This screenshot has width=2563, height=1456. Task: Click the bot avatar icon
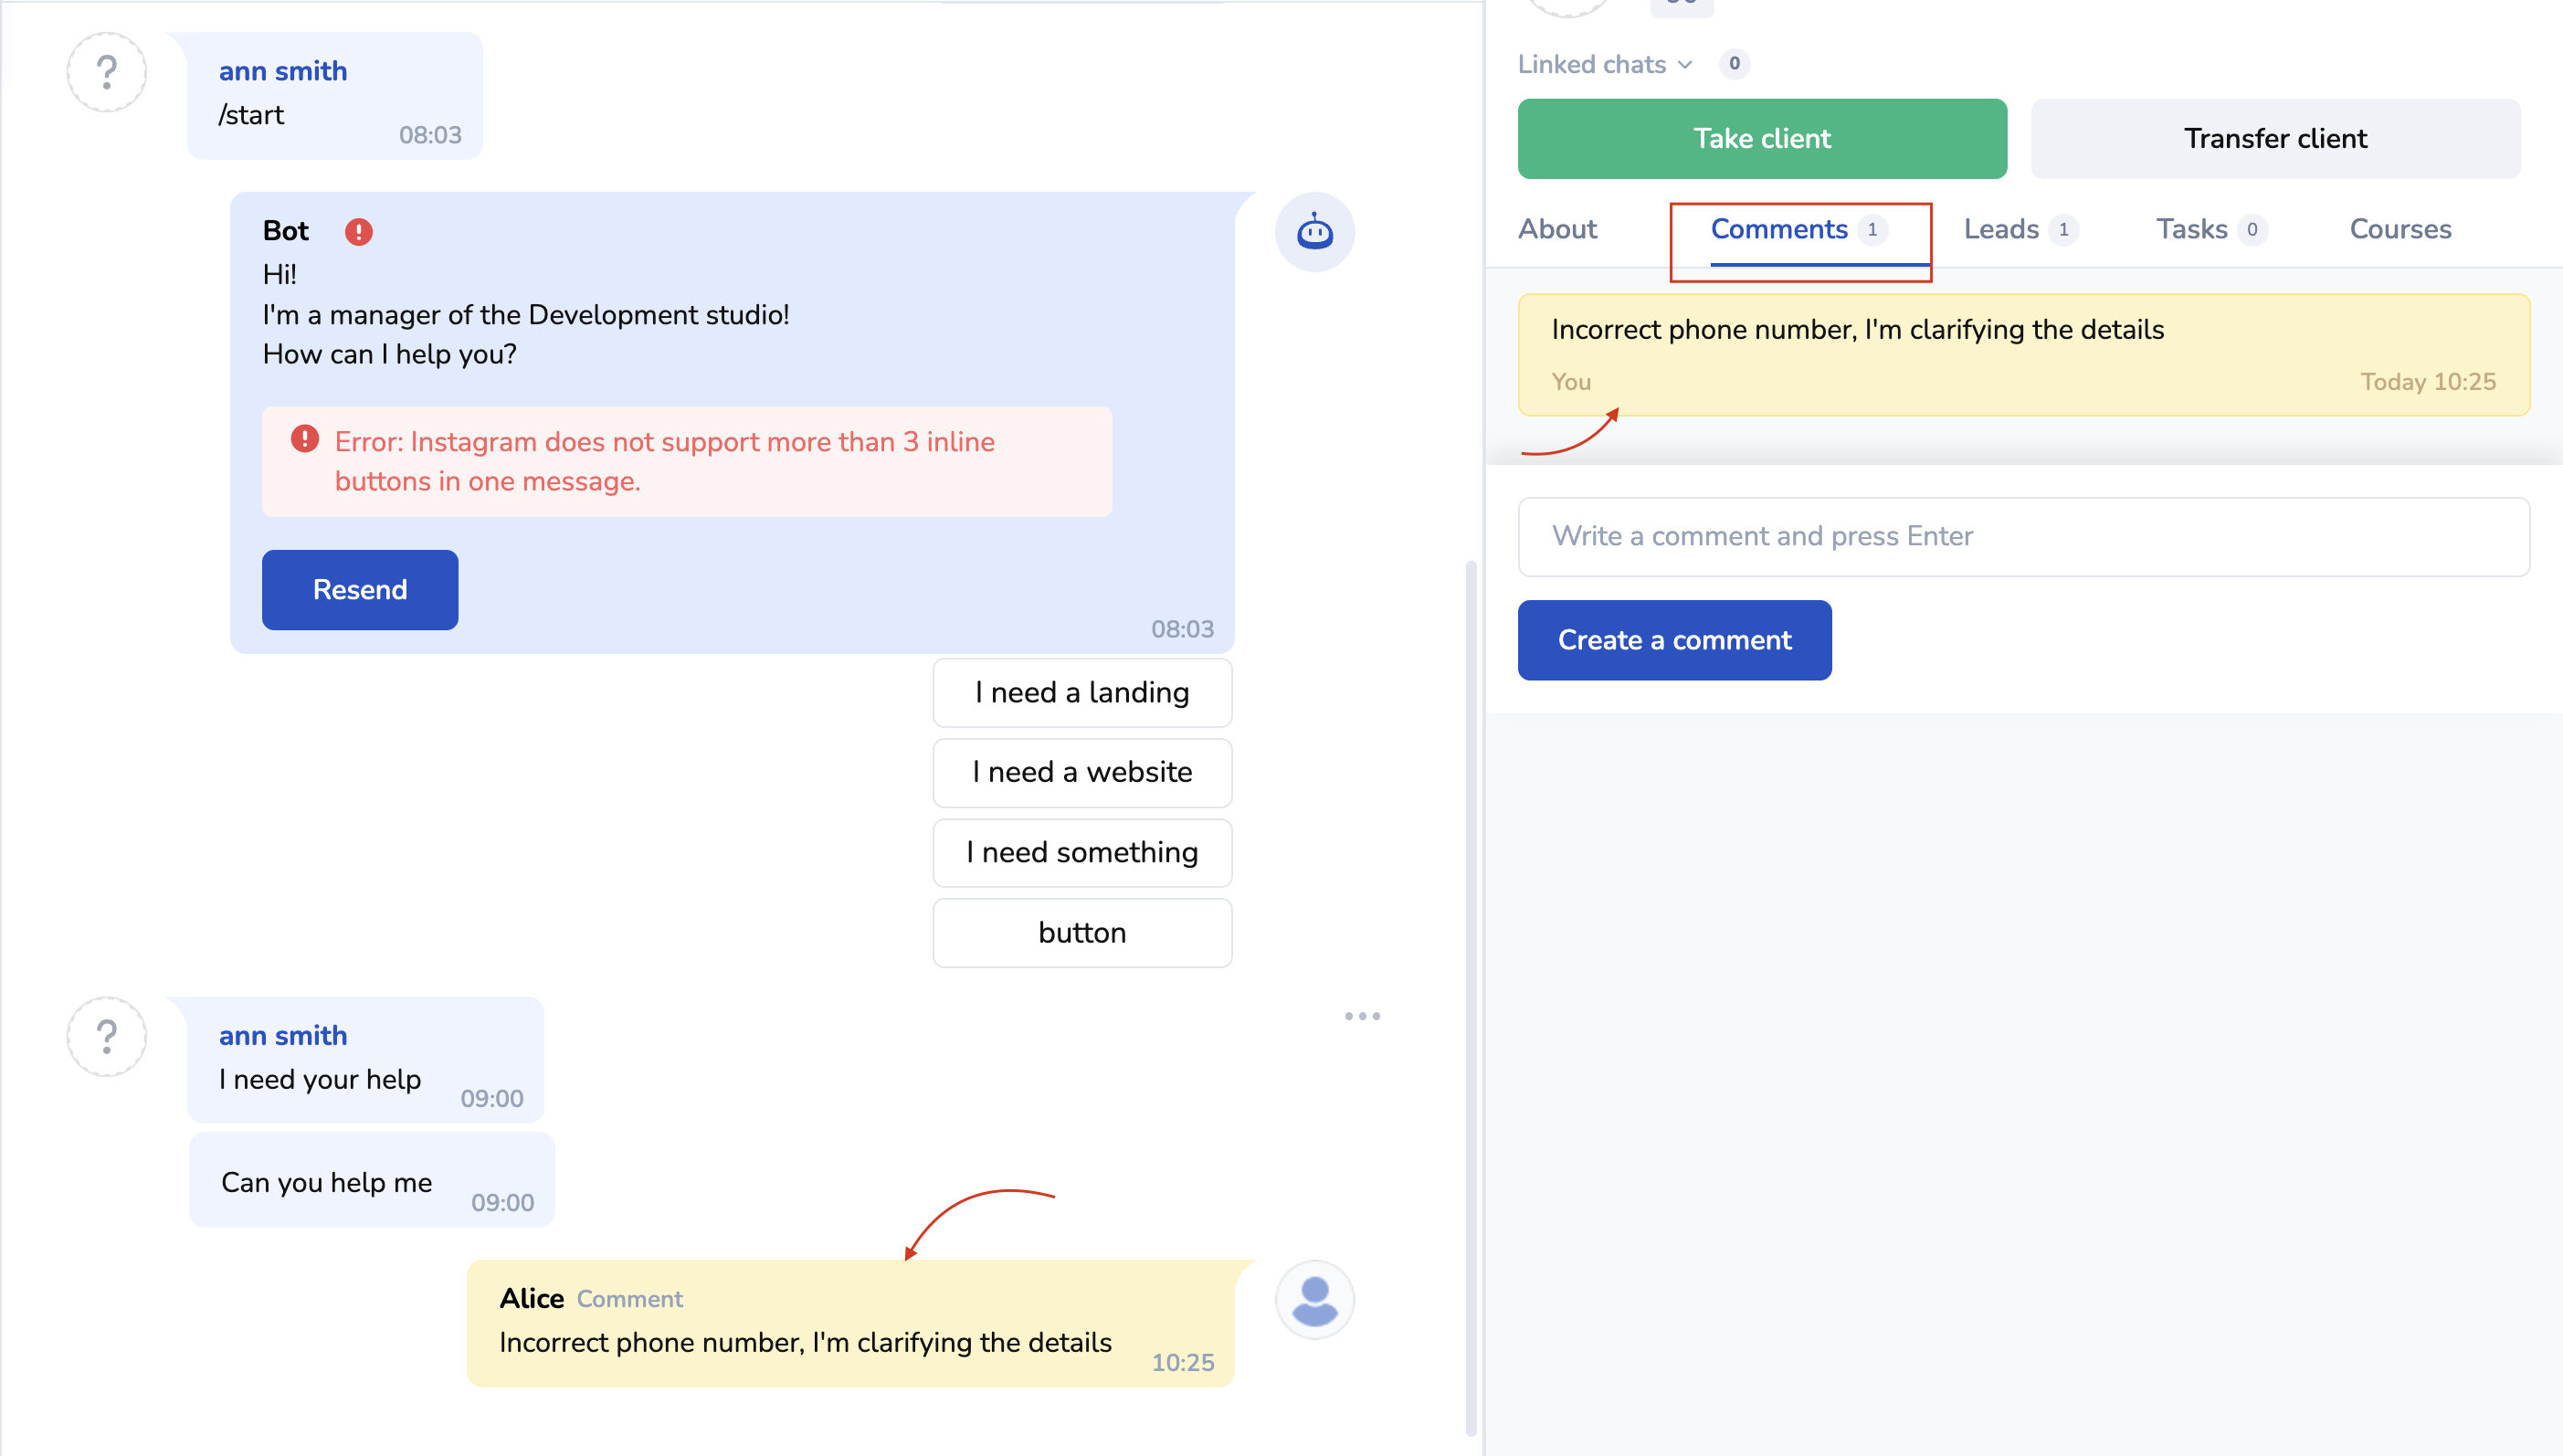point(1314,232)
